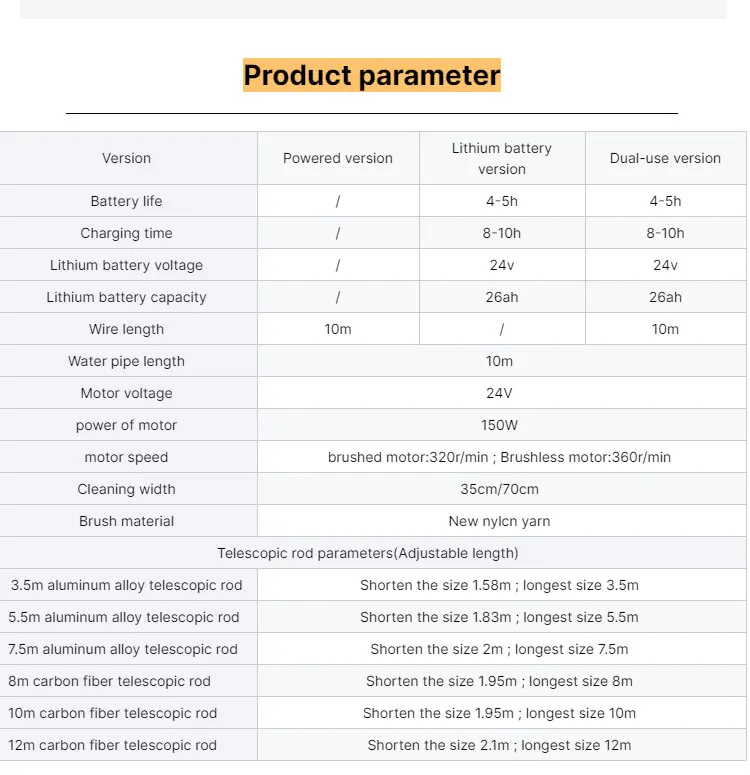Click the Product parameter heading

tap(372, 76)
